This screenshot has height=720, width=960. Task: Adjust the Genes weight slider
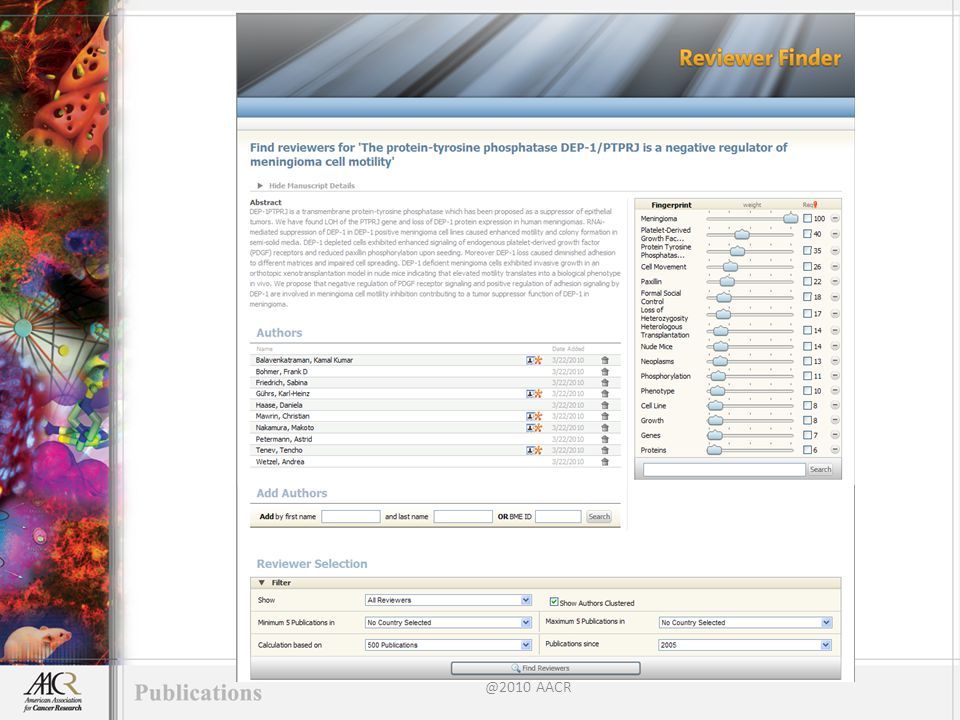(714, 435)
